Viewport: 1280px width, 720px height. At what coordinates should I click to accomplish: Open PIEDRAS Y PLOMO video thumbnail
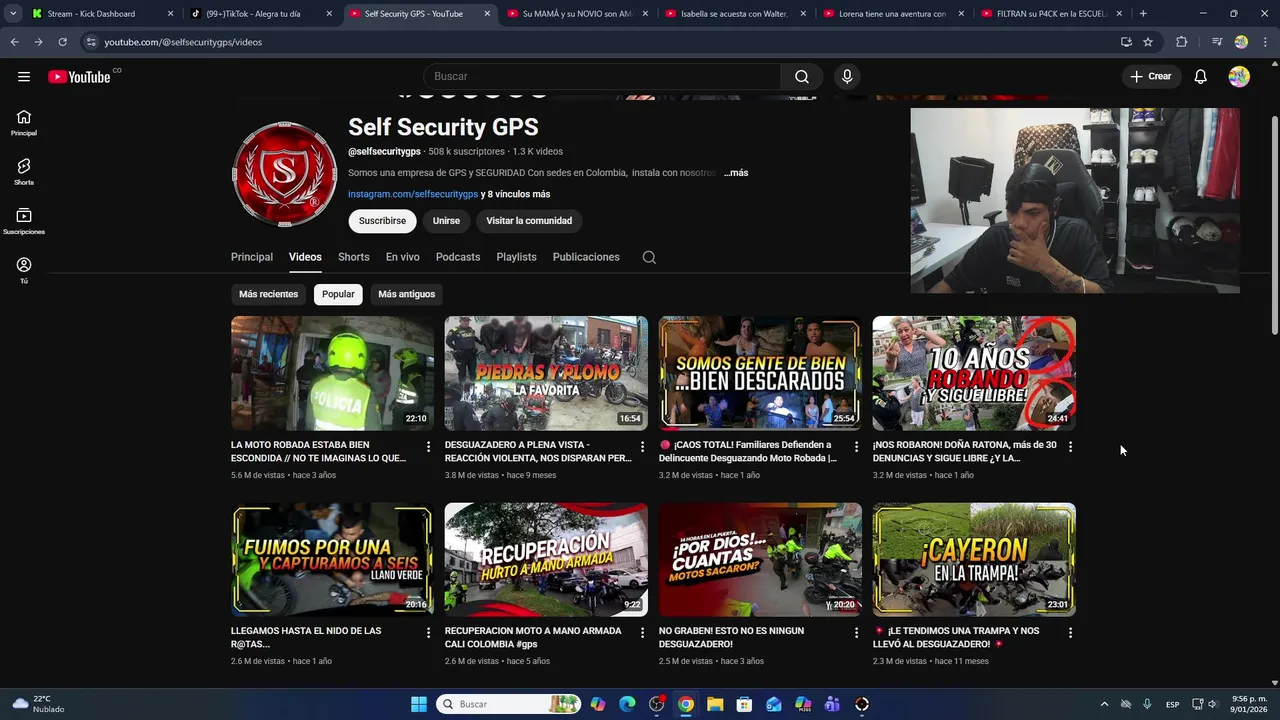[x=546, y=373]
